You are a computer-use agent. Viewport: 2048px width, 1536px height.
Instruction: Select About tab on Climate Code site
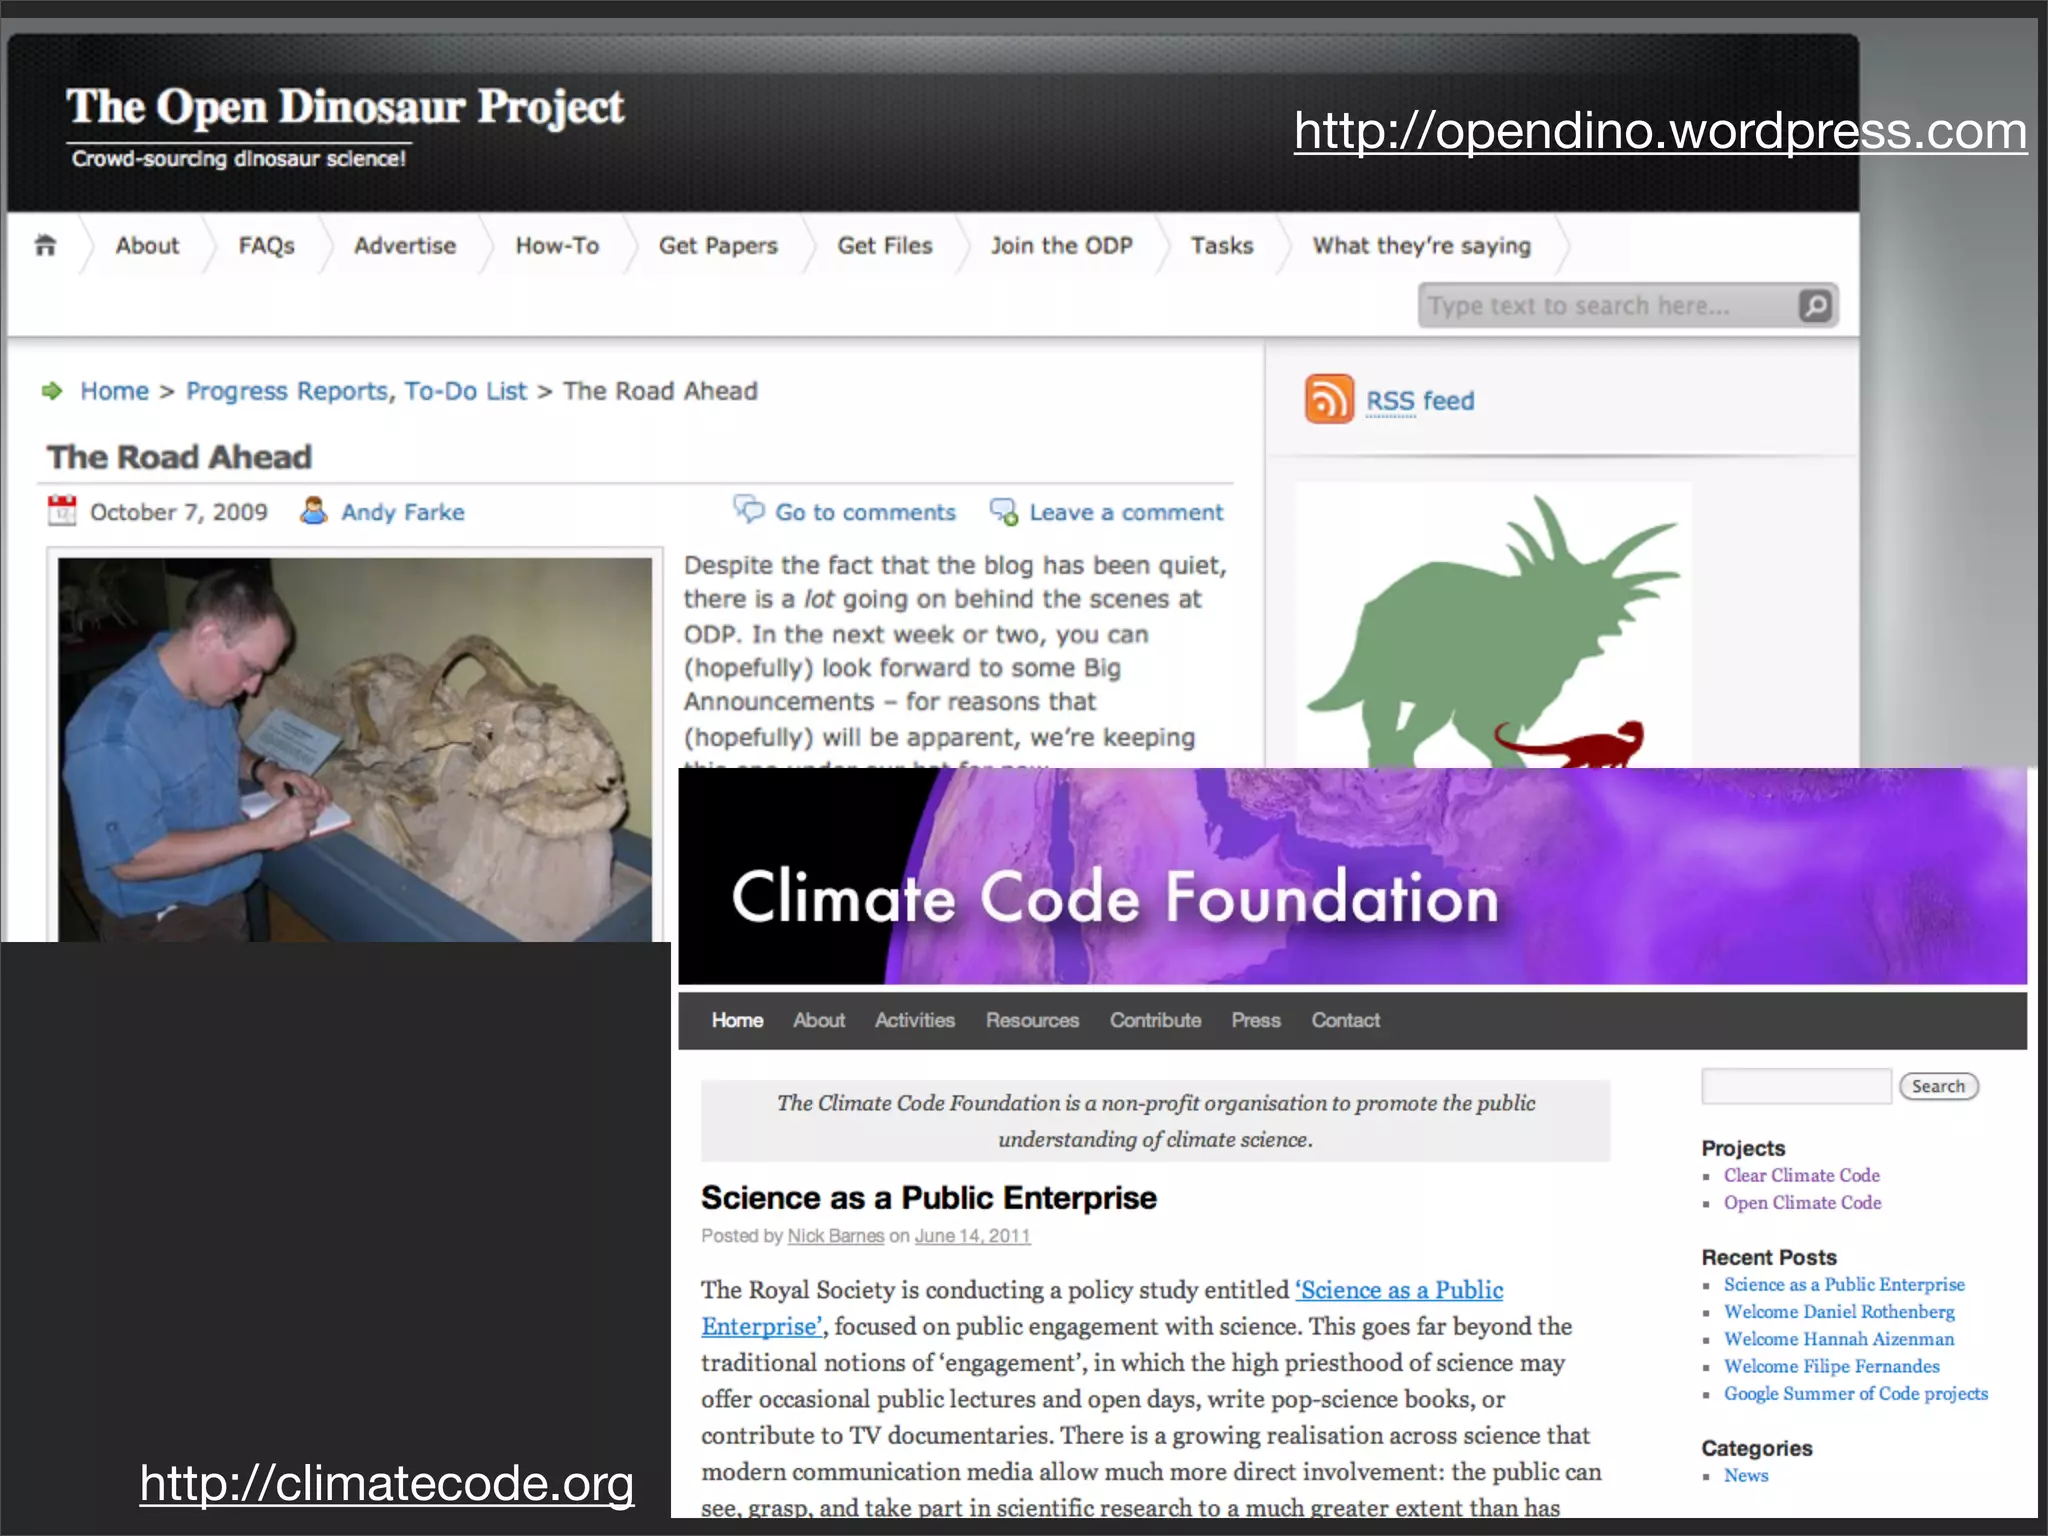[819, 1020]
